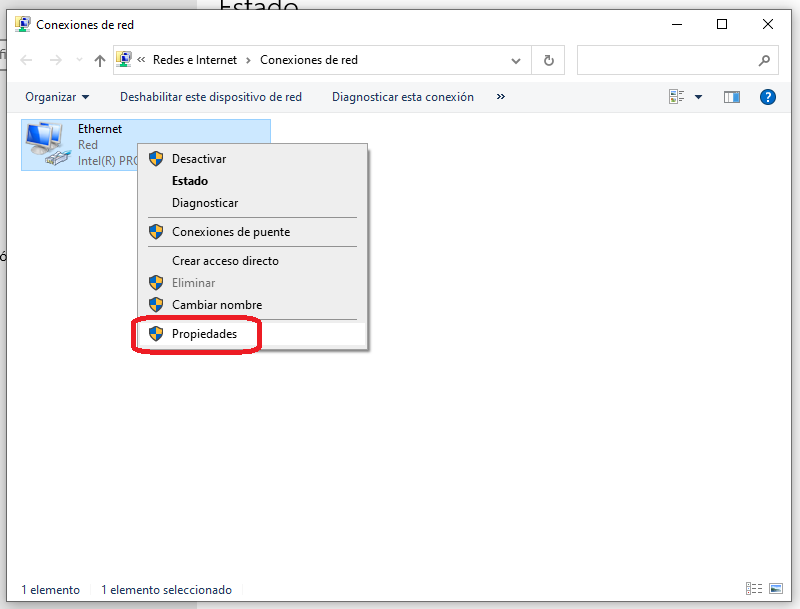The image size is (800, 609).
Task: Expand the view options dropdown arrow
Action: [x=700, y=96]
